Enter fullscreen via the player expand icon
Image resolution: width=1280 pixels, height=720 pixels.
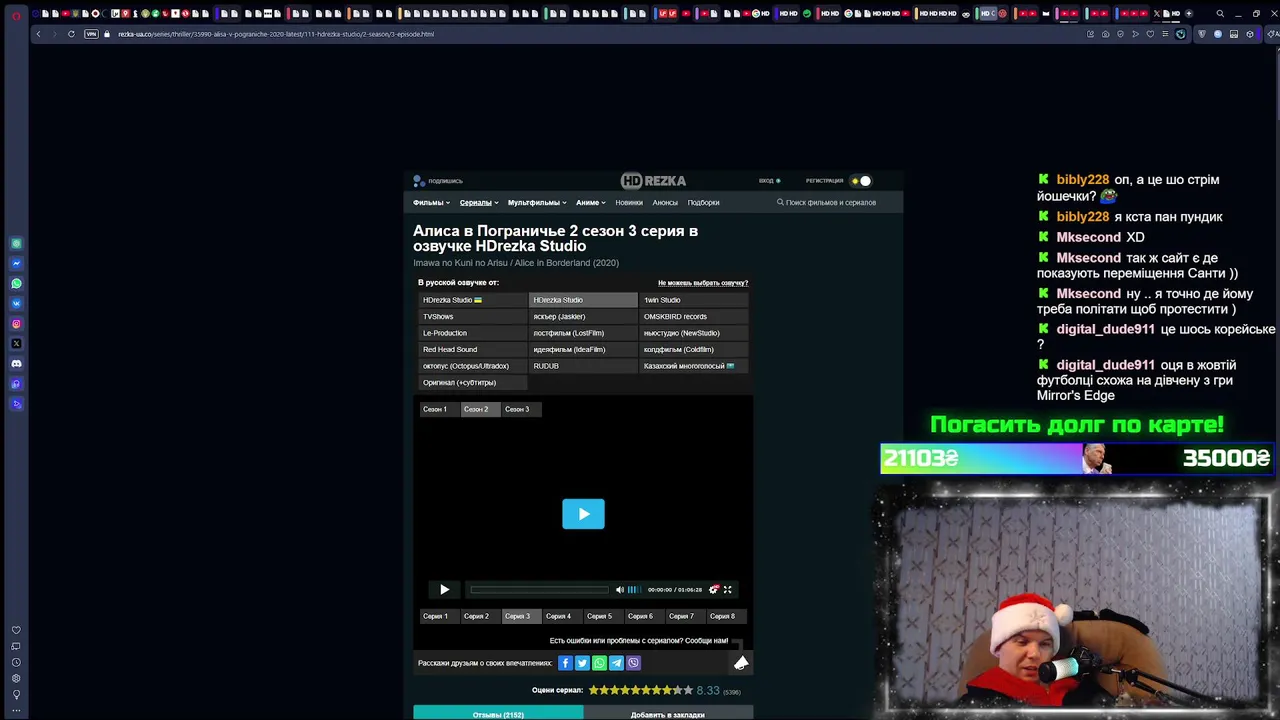coord(728,590)
